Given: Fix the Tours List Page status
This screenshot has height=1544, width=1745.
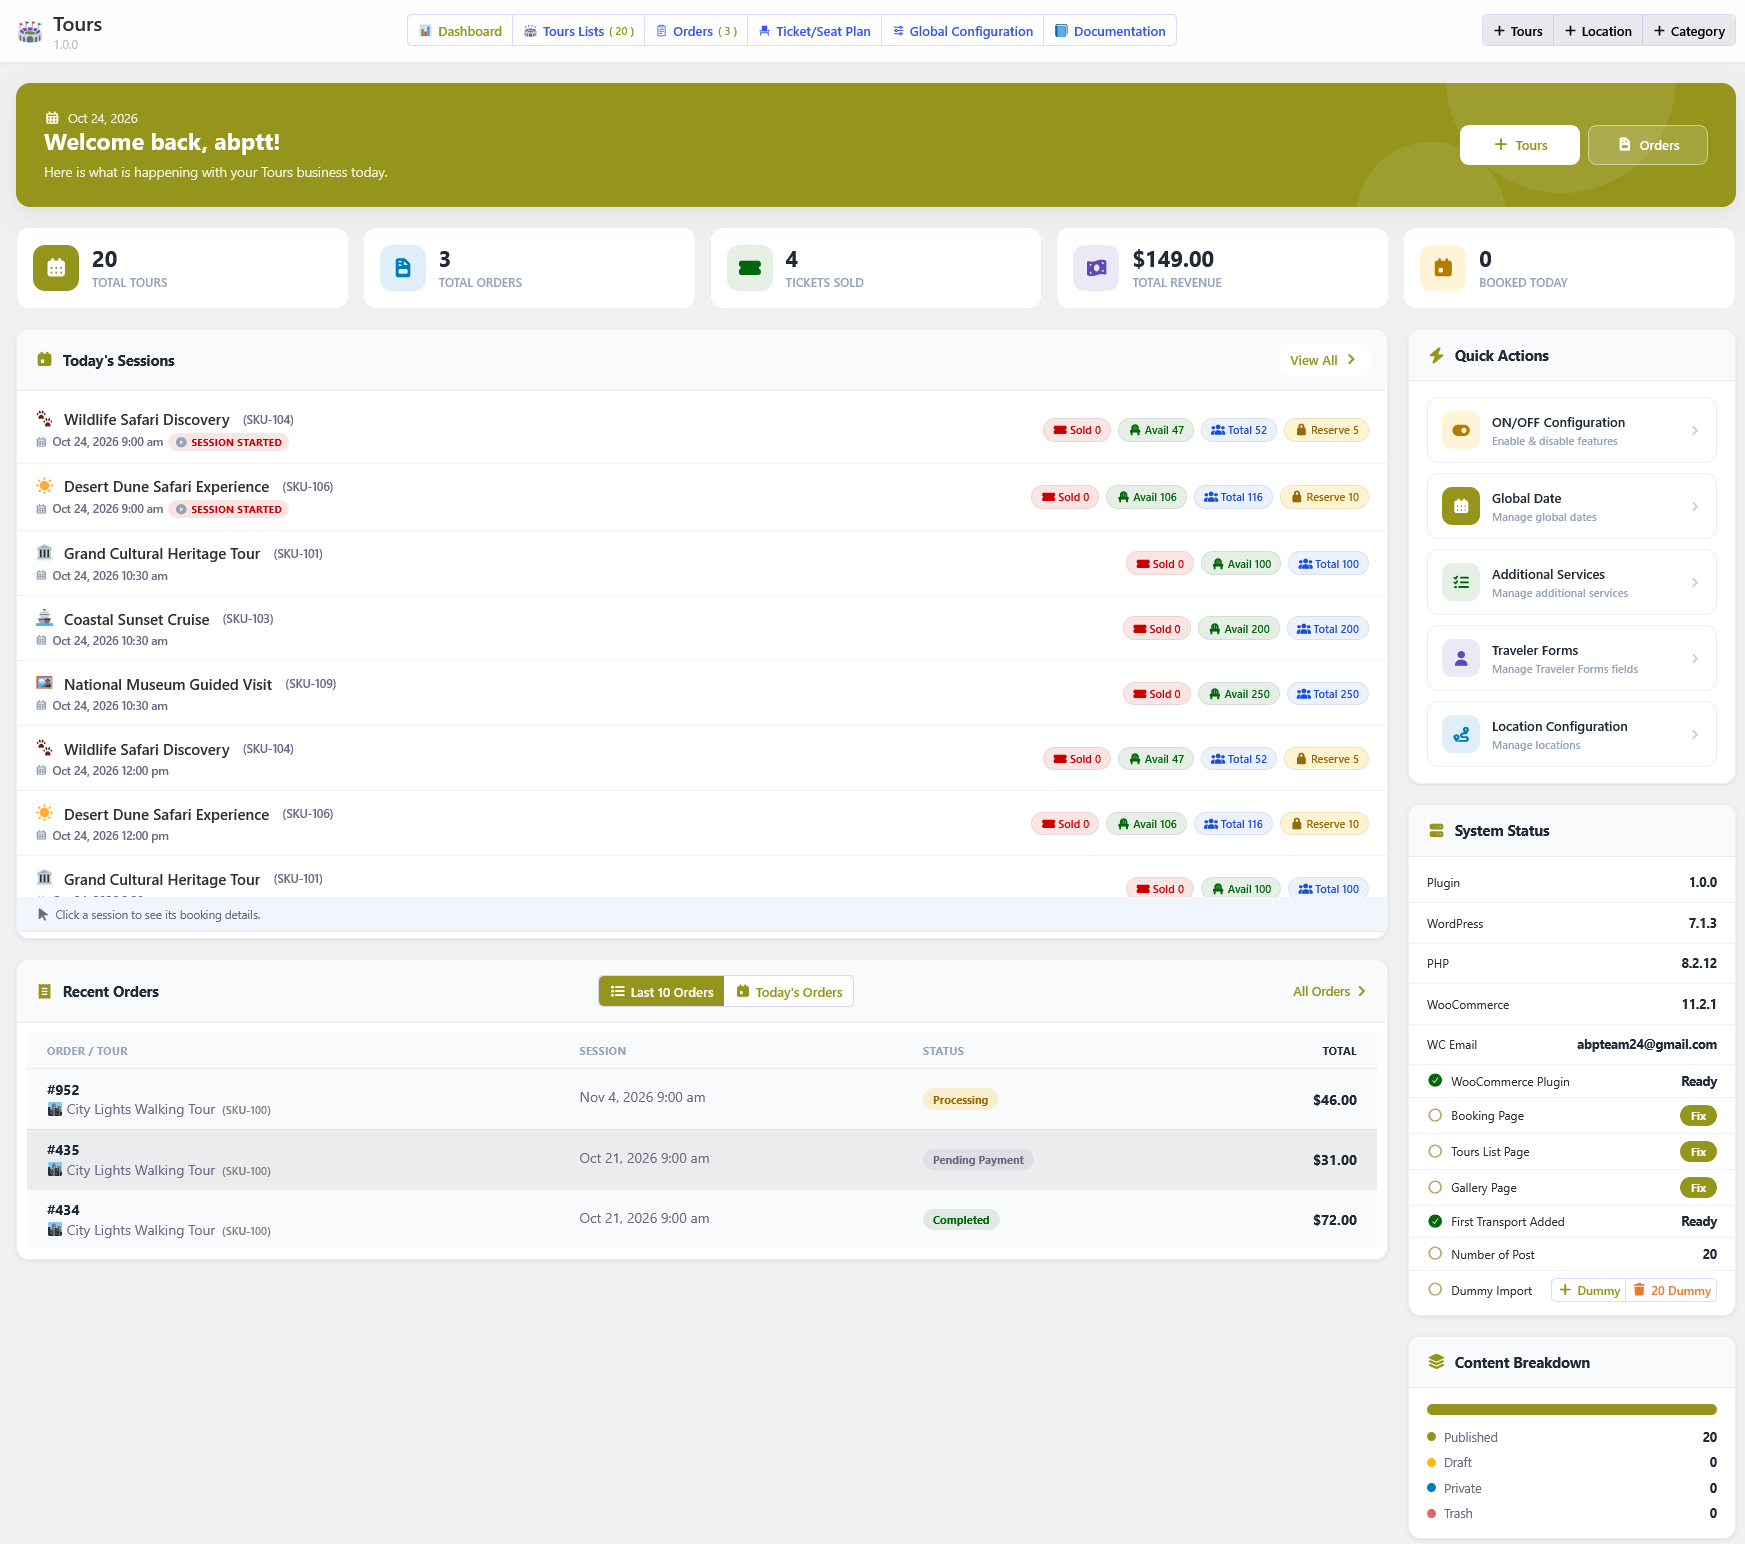Looking at the screenshot, I should coord(1698,1151).
